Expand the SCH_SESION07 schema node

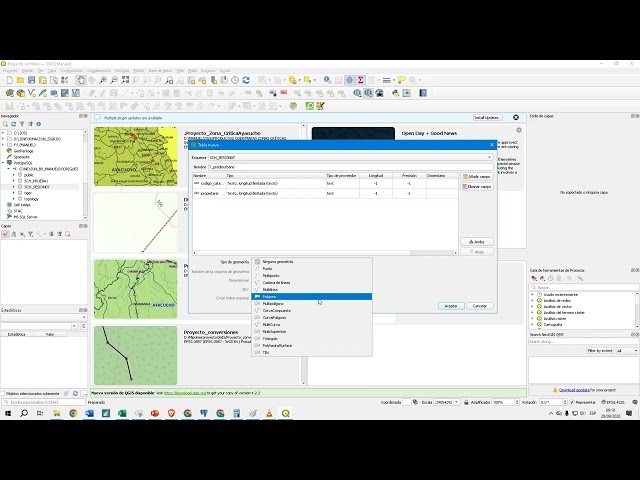pyautogui.click(x=14, y=187)
